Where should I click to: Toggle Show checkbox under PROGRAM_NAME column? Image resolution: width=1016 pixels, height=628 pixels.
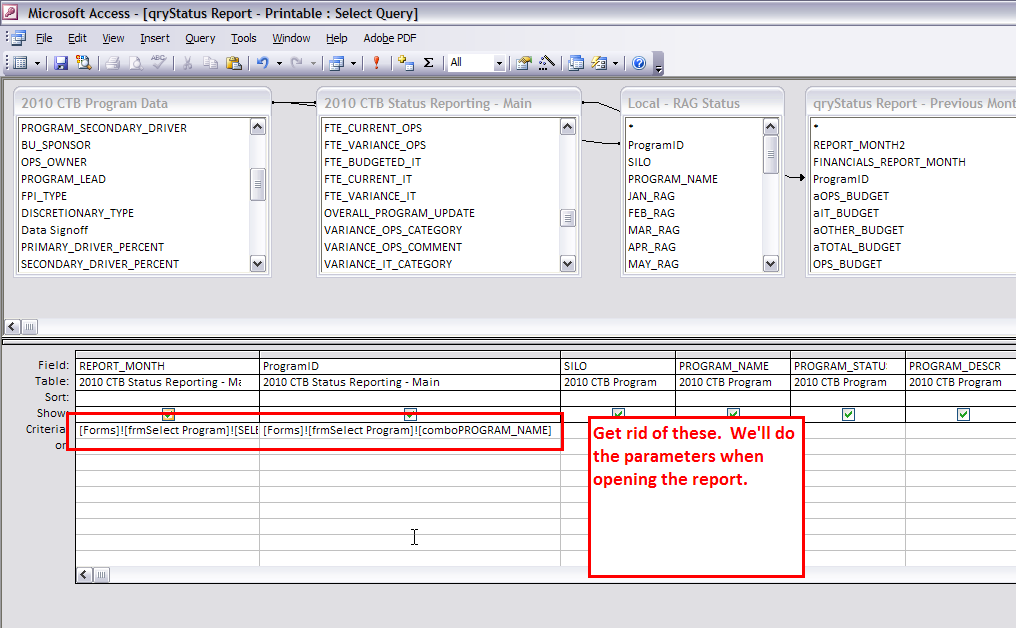coord(733,414)
